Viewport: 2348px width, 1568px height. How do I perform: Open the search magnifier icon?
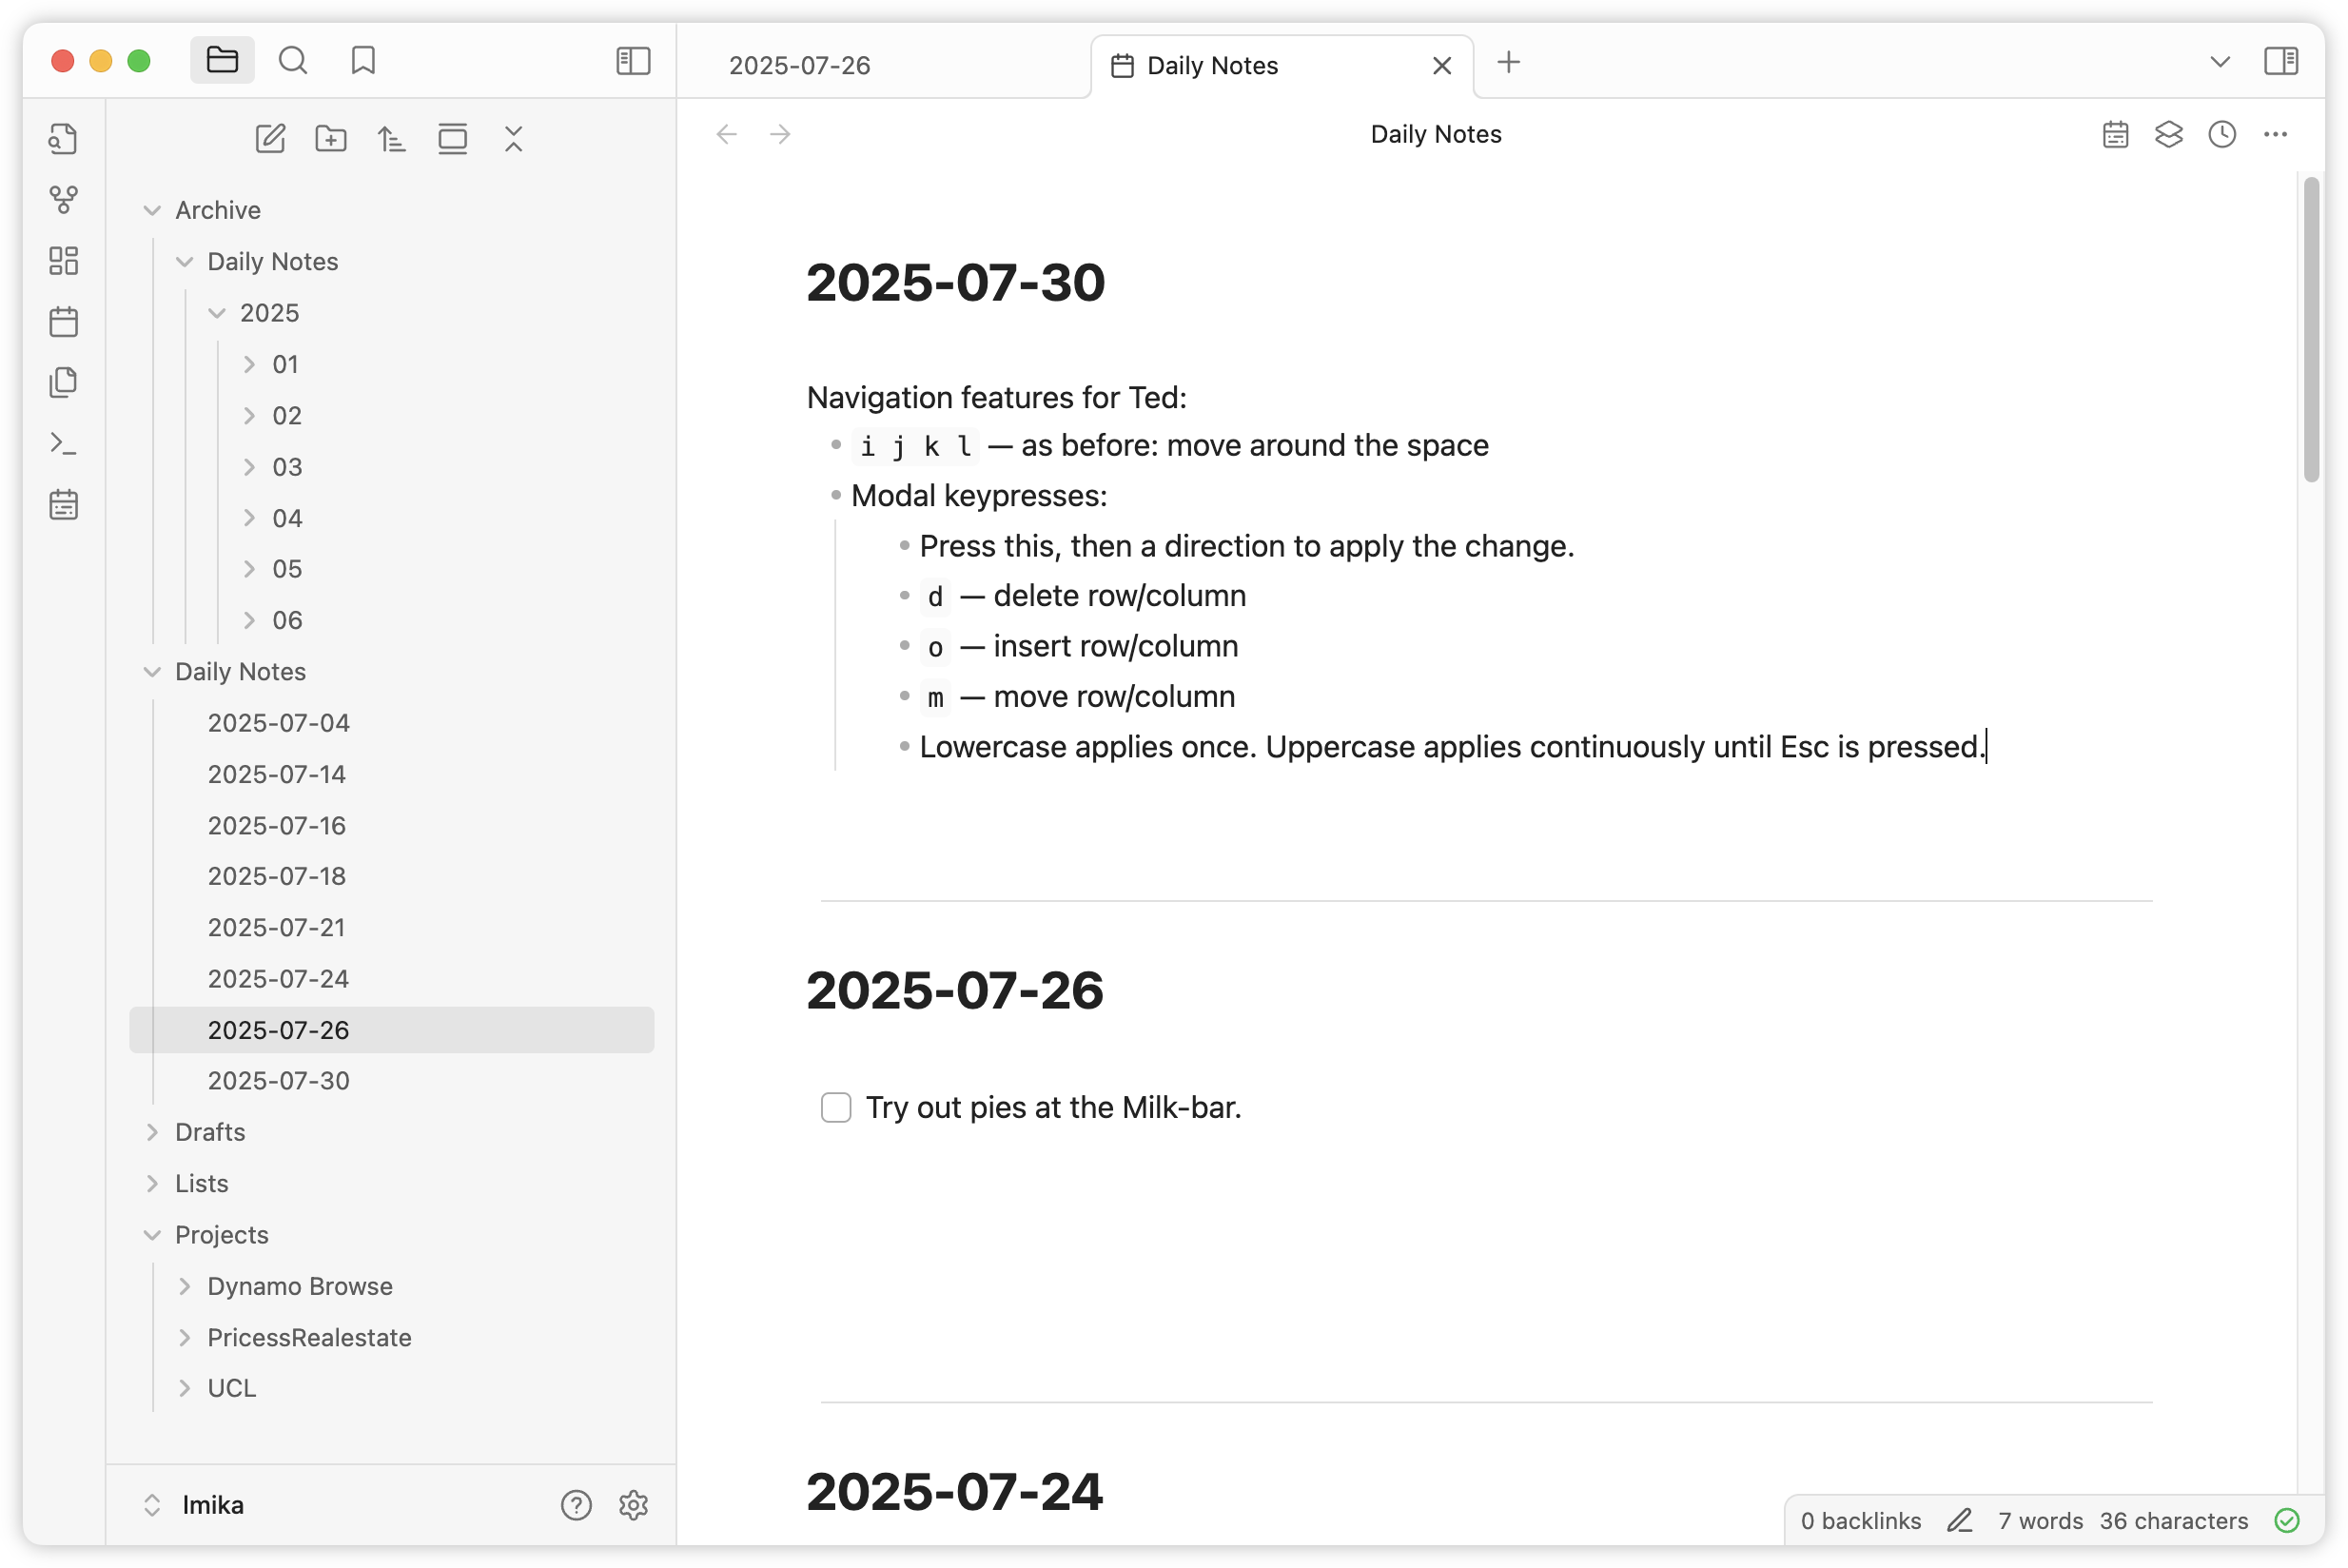293,61
